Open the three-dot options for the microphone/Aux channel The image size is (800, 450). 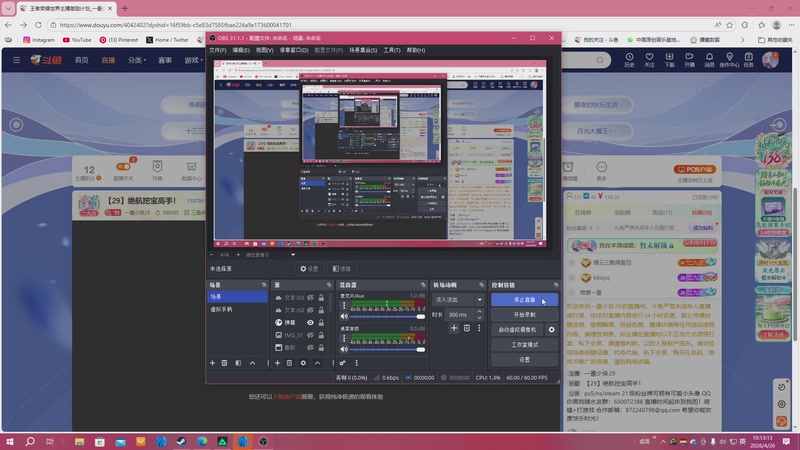[344, 305]
